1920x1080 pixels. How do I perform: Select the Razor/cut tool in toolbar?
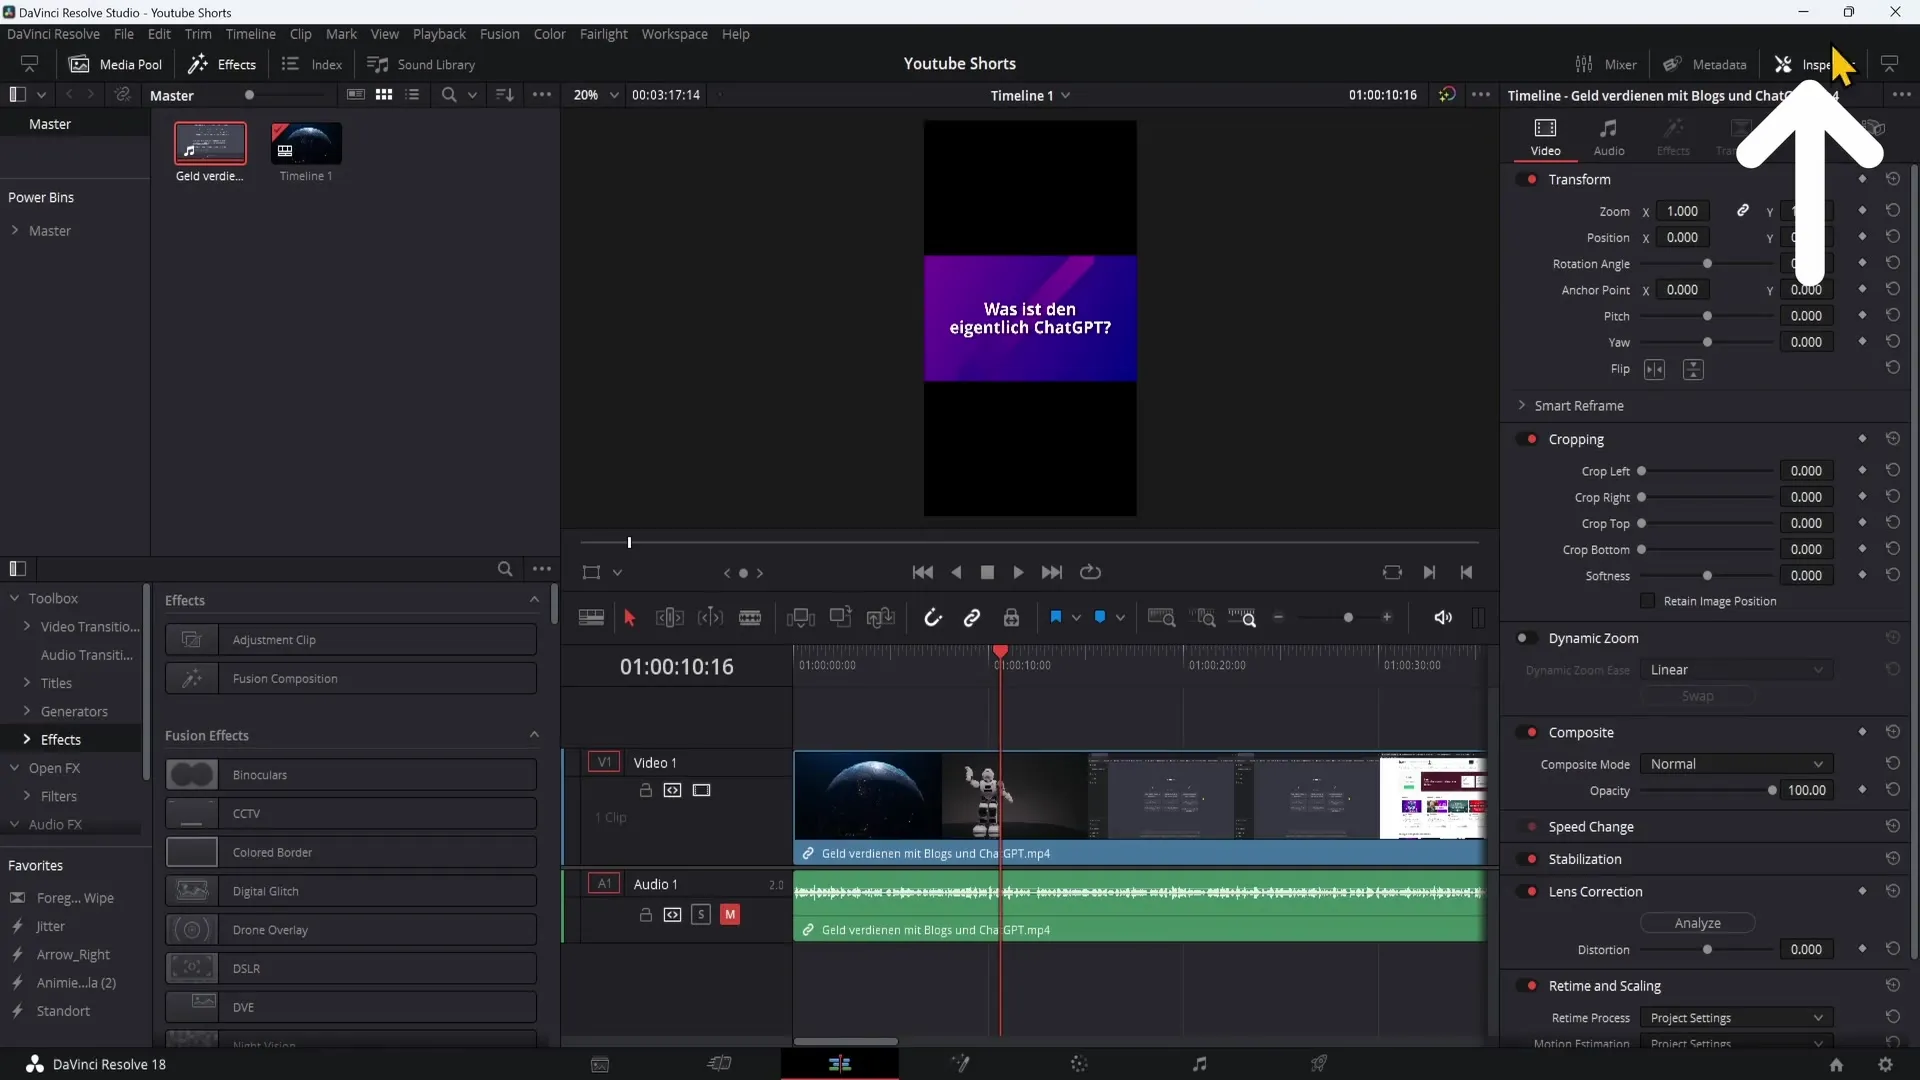[x=749, y=617]
